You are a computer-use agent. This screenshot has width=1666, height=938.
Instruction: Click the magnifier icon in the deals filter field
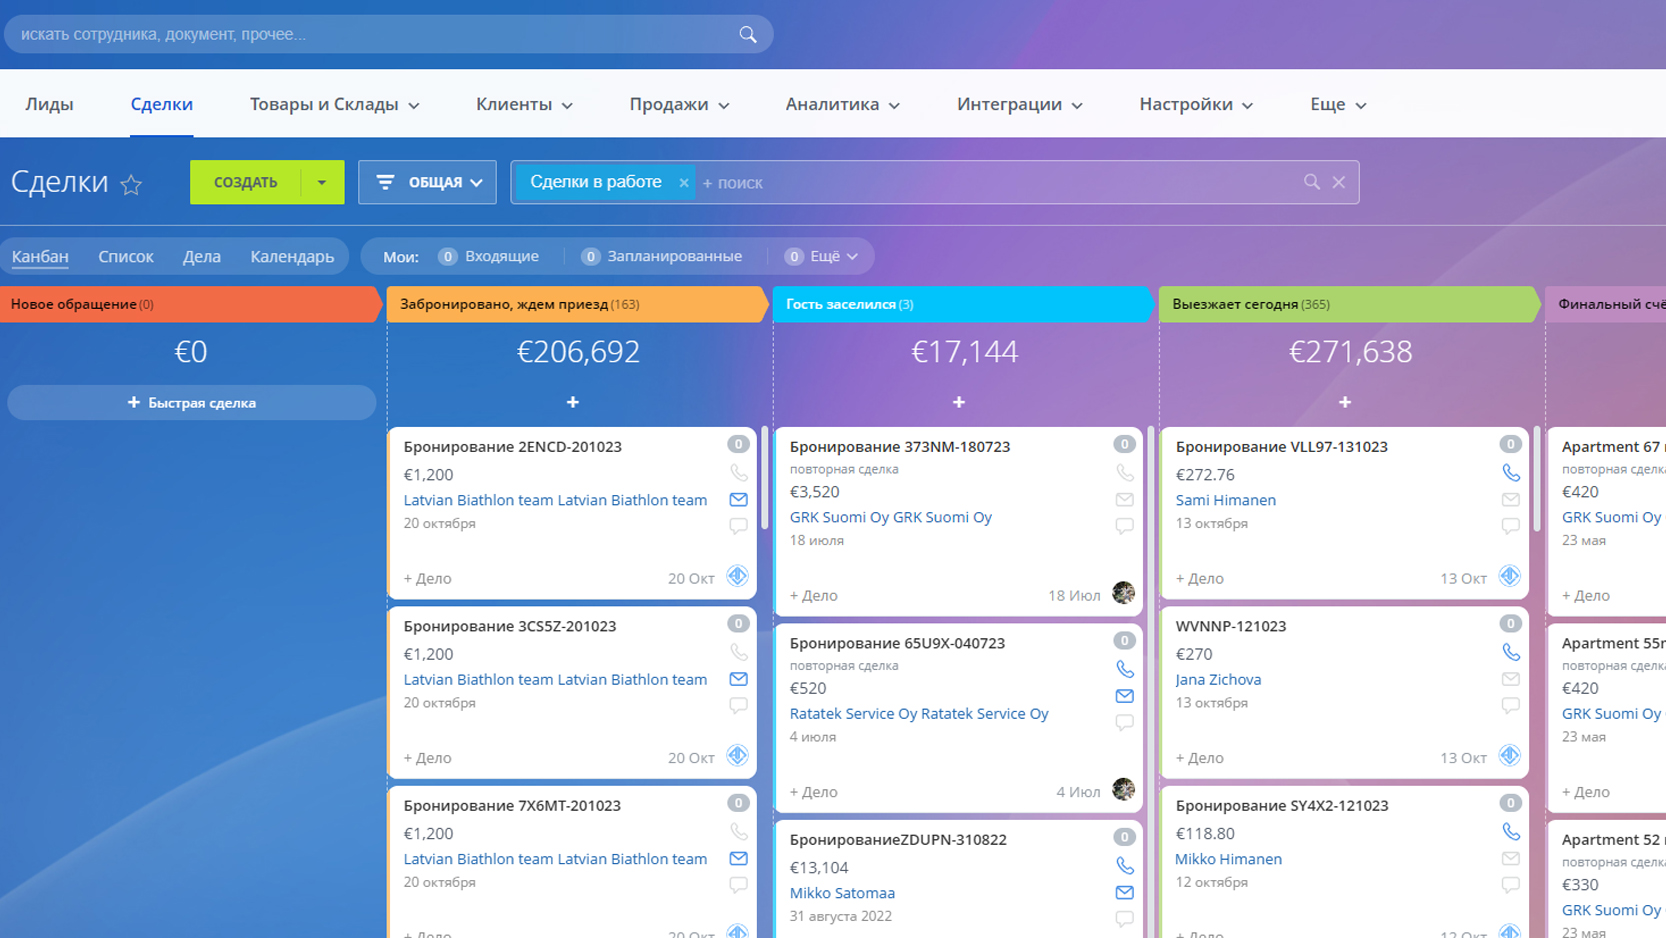click(x=1312, y=182)
